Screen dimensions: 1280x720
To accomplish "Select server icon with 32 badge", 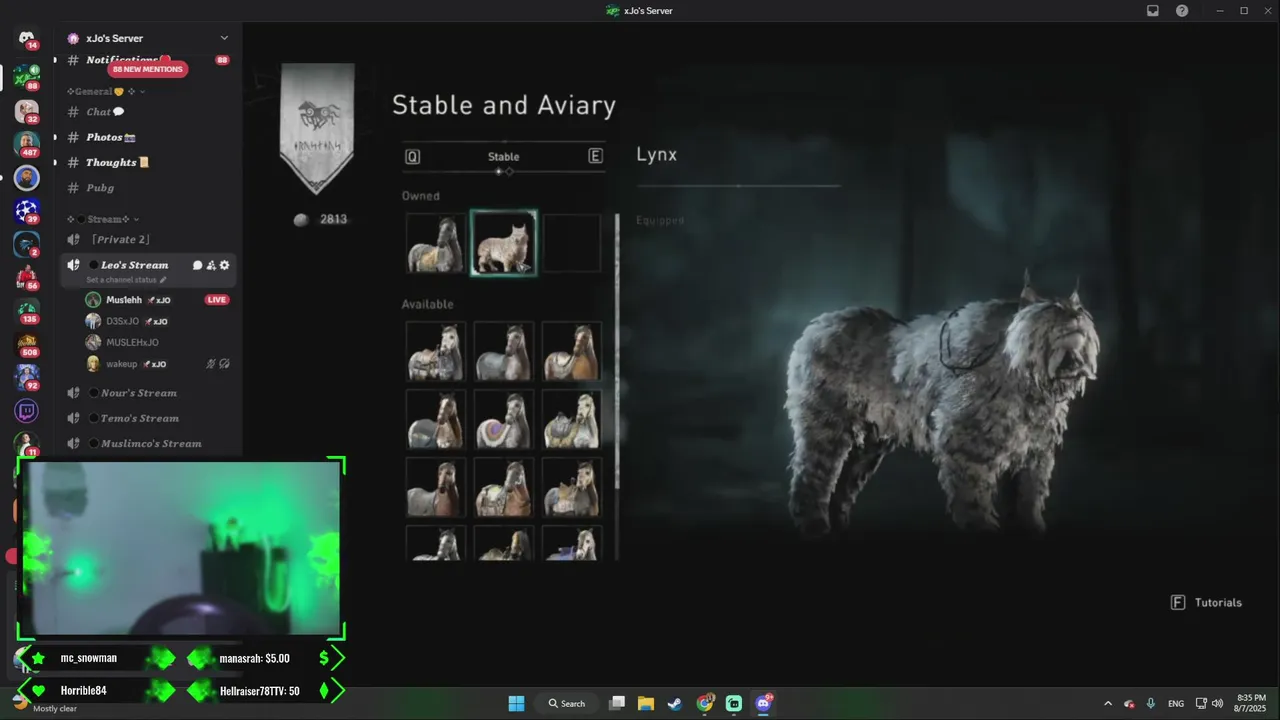I will coord(26,111).
